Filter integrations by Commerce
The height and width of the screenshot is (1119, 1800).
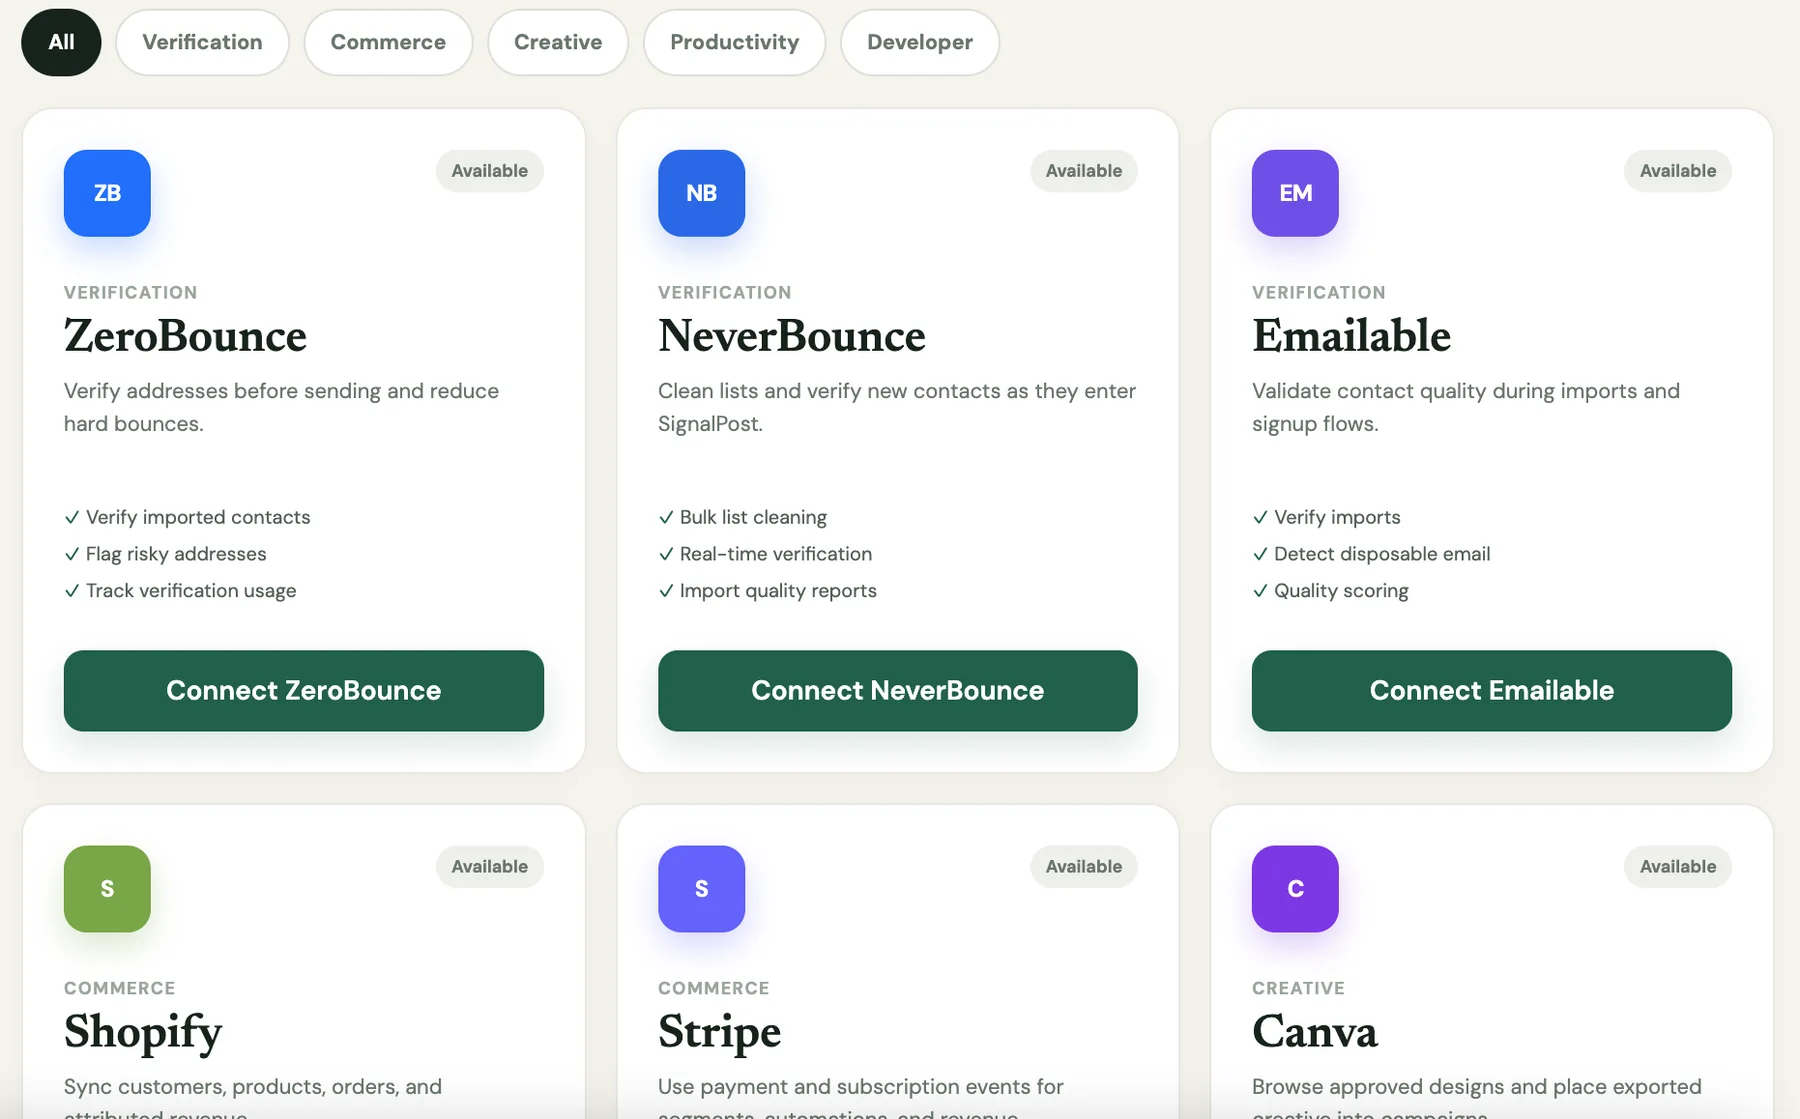click(x=388, y=42)
